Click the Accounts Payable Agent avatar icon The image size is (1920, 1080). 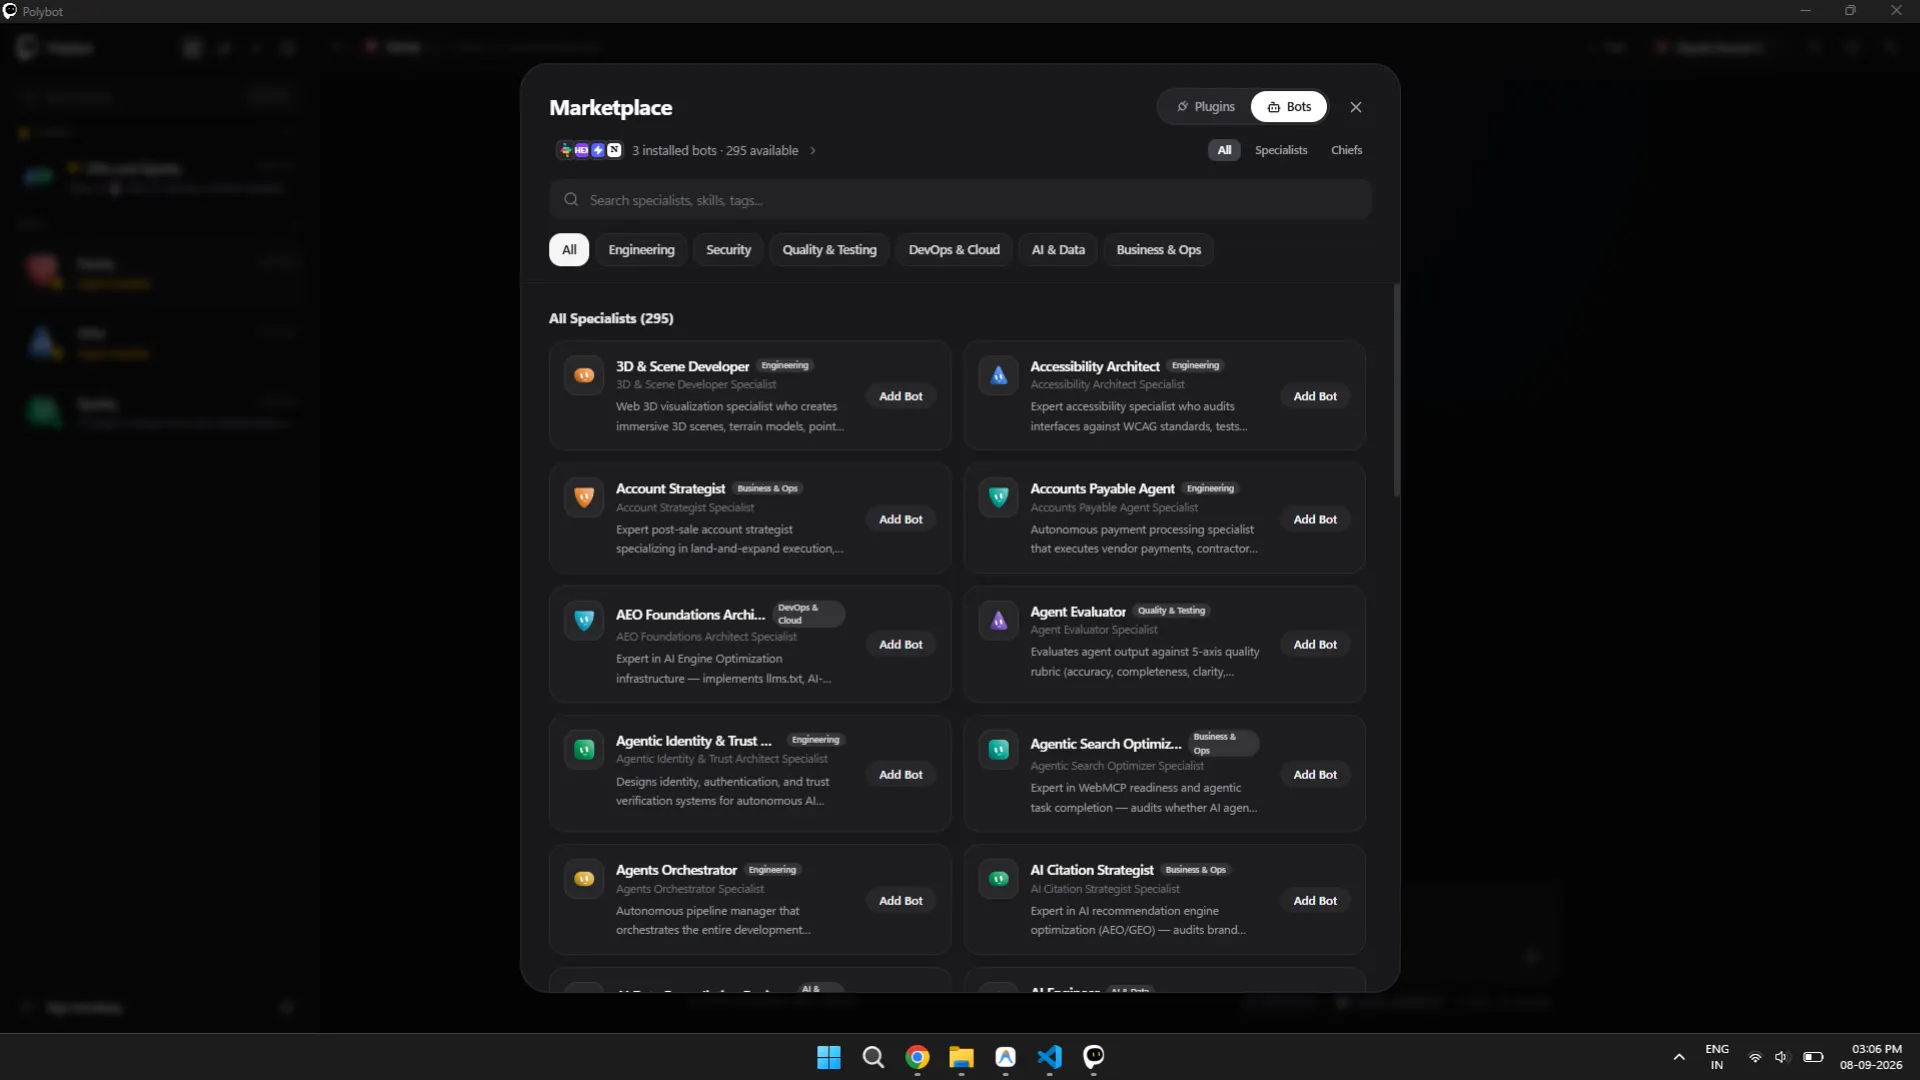pyautogui.click(x=998, y=498)
